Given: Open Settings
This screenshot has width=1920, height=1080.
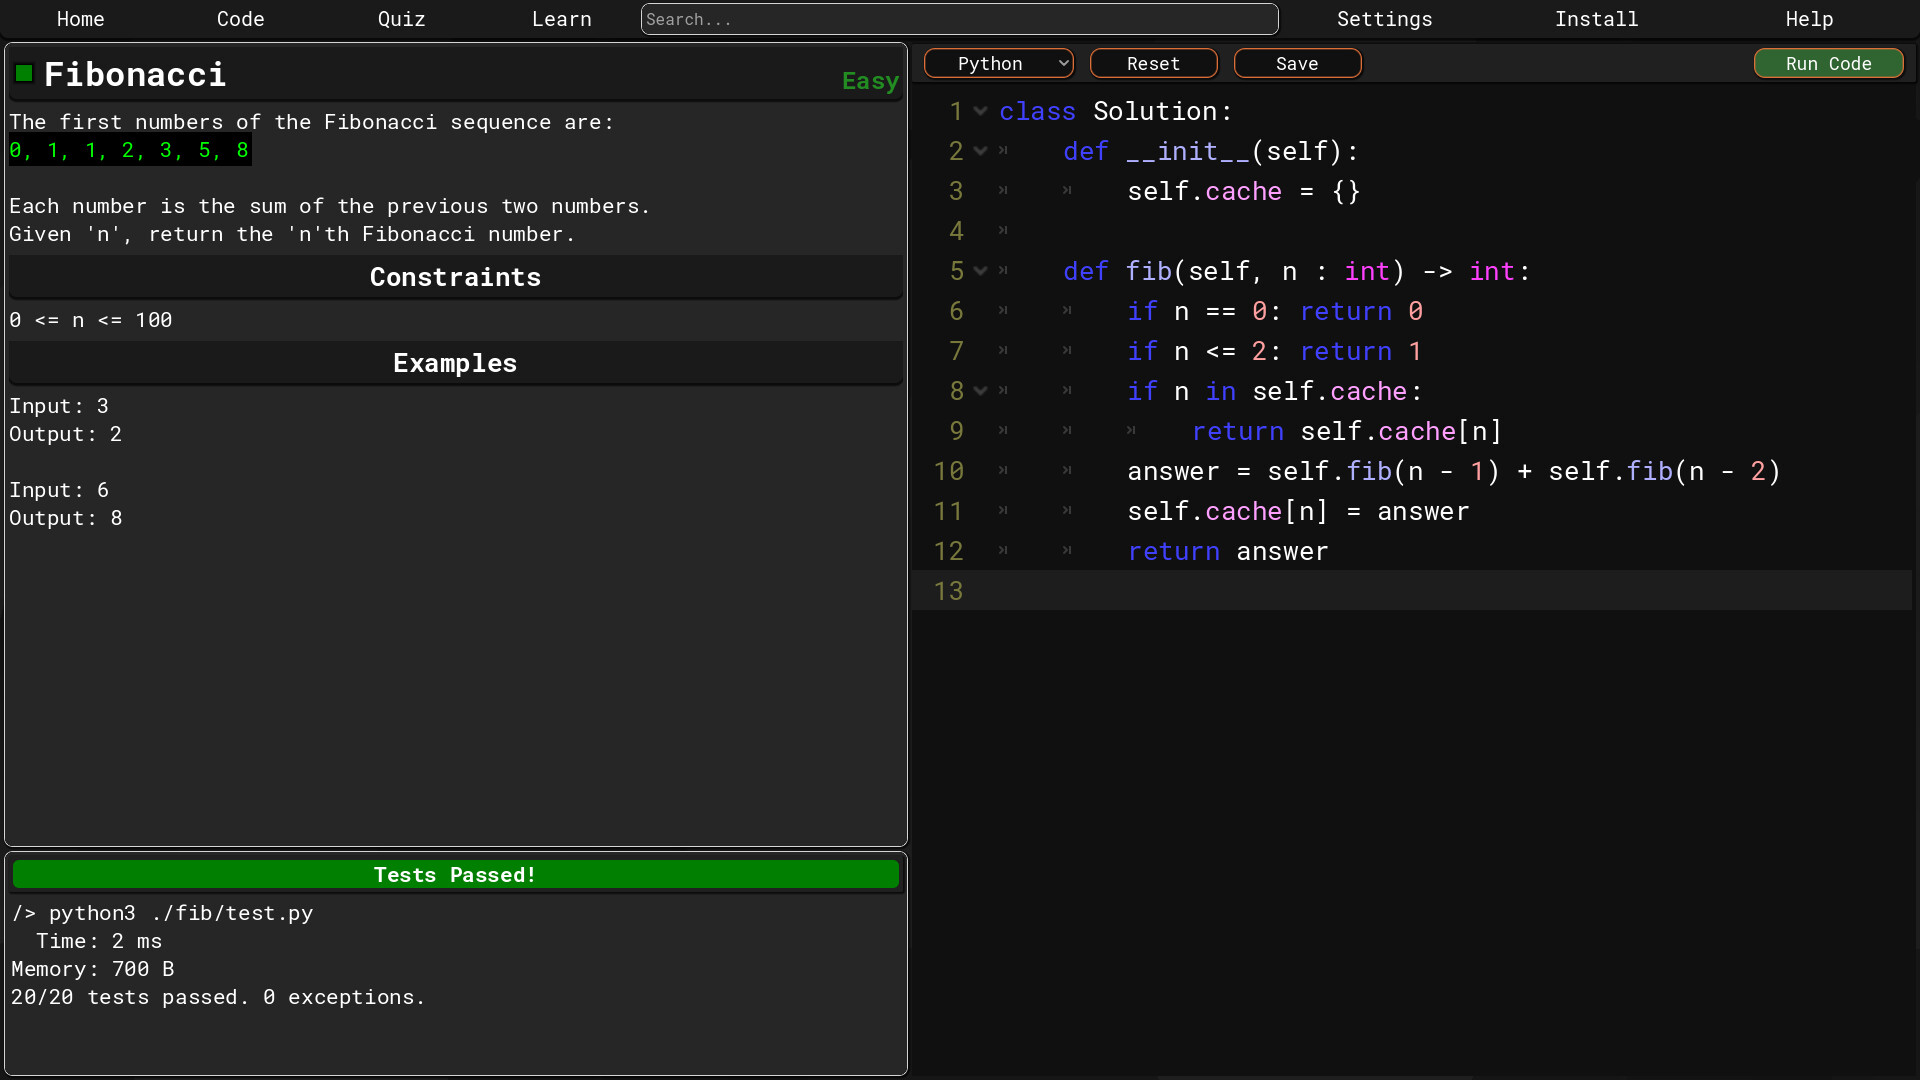Looking at the screenshot, I should (1384, 19).
